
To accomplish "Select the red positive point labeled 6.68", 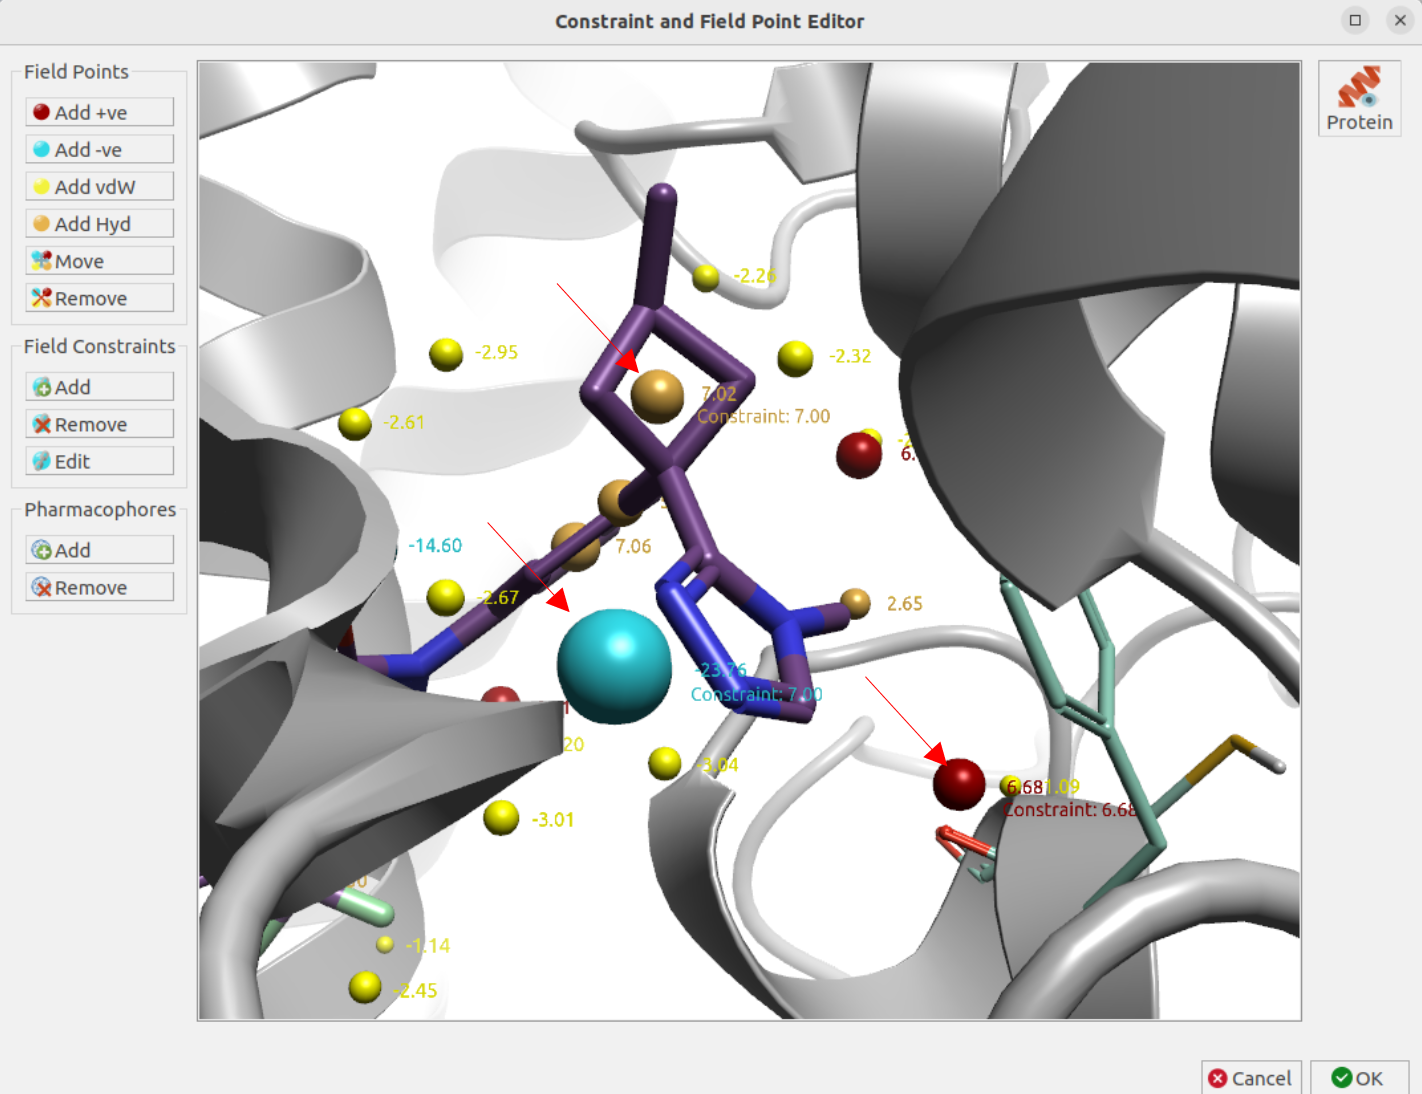I will coord(959,784).
